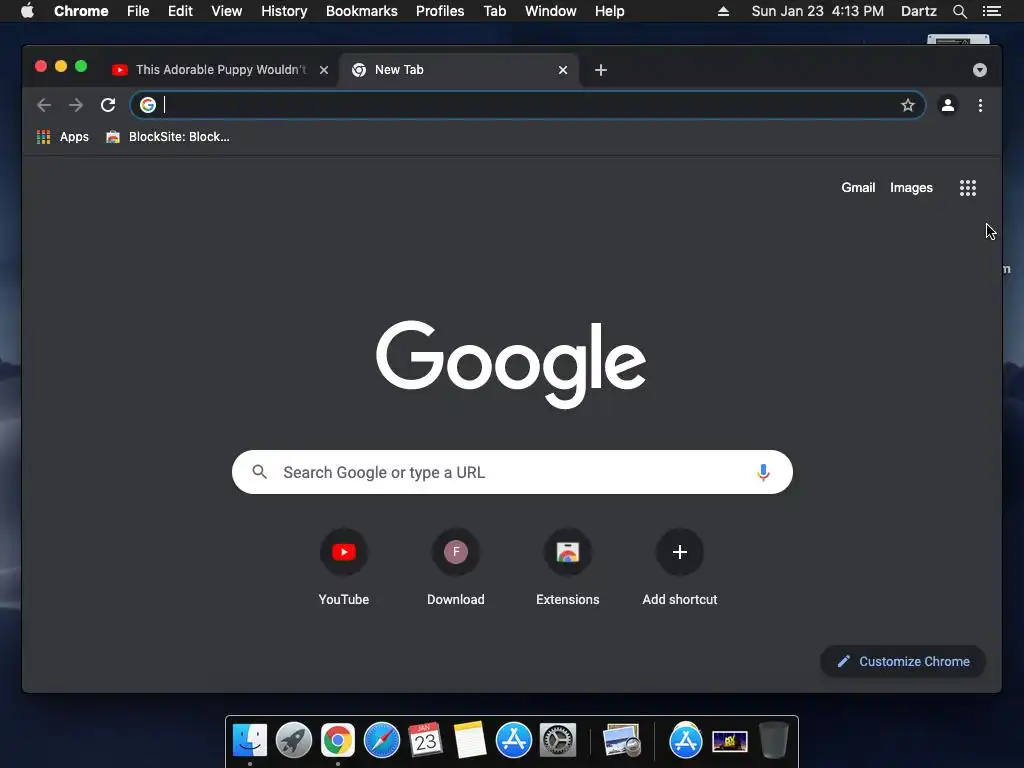Open the tab search dropdown arrow
The width and height of the screenshot is (1024, 768).
tap(980, 70)
